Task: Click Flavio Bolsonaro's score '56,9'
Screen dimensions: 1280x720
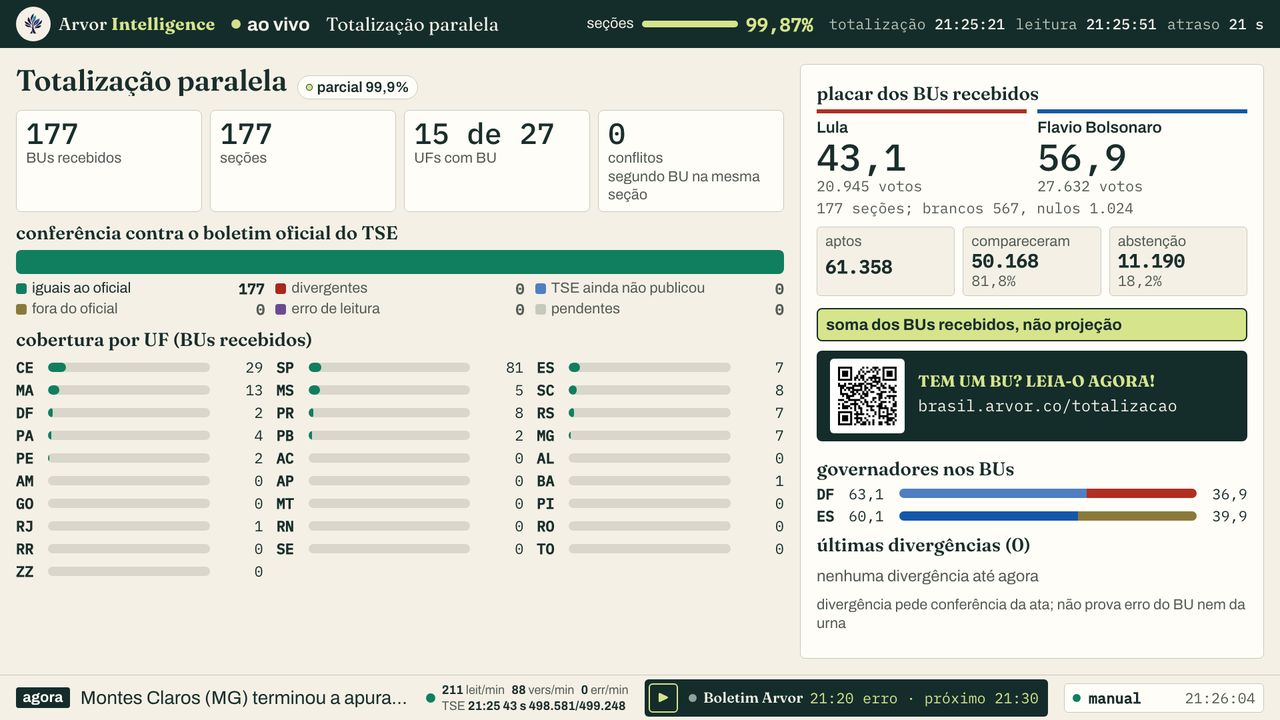Action: click(x=1082, y=158)
